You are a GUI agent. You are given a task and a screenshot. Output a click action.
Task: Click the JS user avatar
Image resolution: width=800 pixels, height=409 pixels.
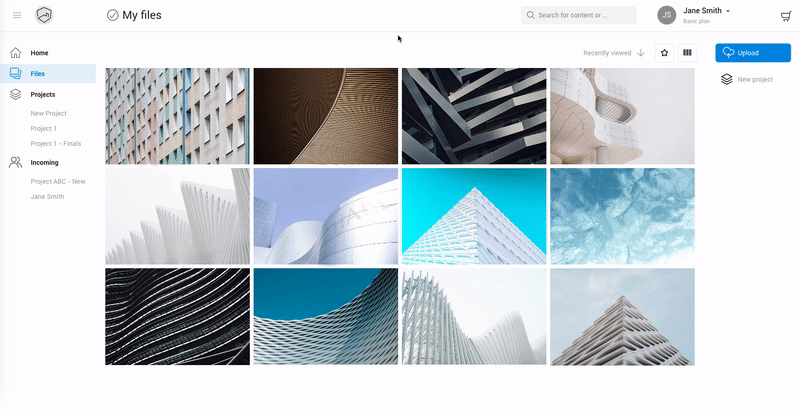pos(666,15)
